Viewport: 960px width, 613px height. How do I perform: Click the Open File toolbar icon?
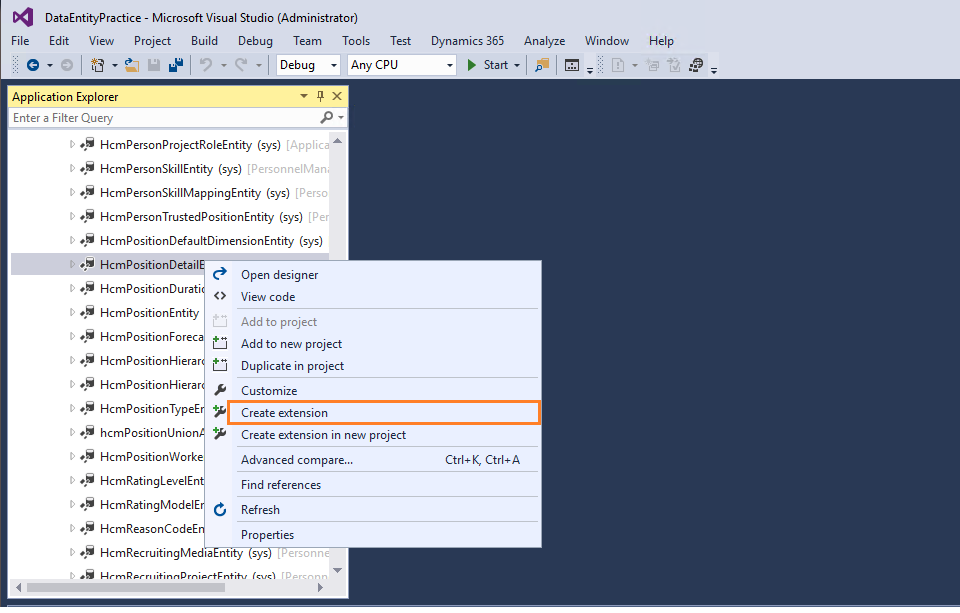tap(131, 64)
